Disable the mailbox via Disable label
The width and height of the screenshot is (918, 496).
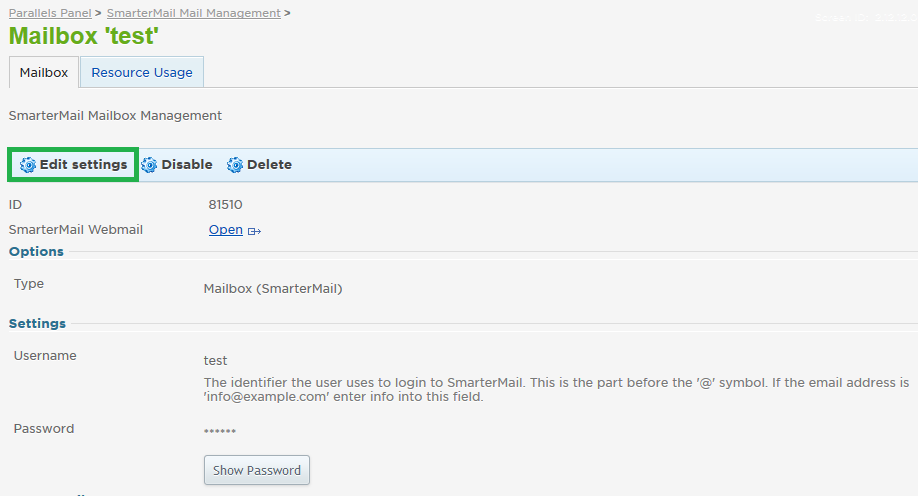pos(187,165)
